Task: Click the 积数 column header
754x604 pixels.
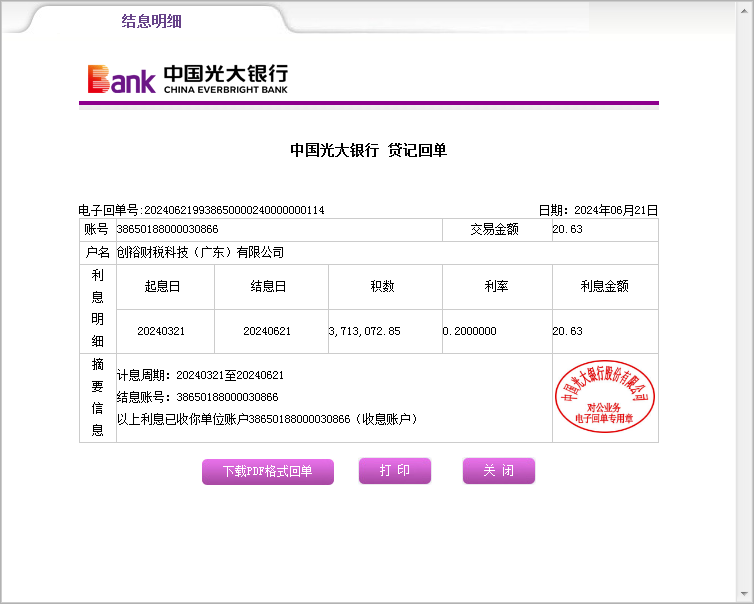Action: tap(382, 286)
